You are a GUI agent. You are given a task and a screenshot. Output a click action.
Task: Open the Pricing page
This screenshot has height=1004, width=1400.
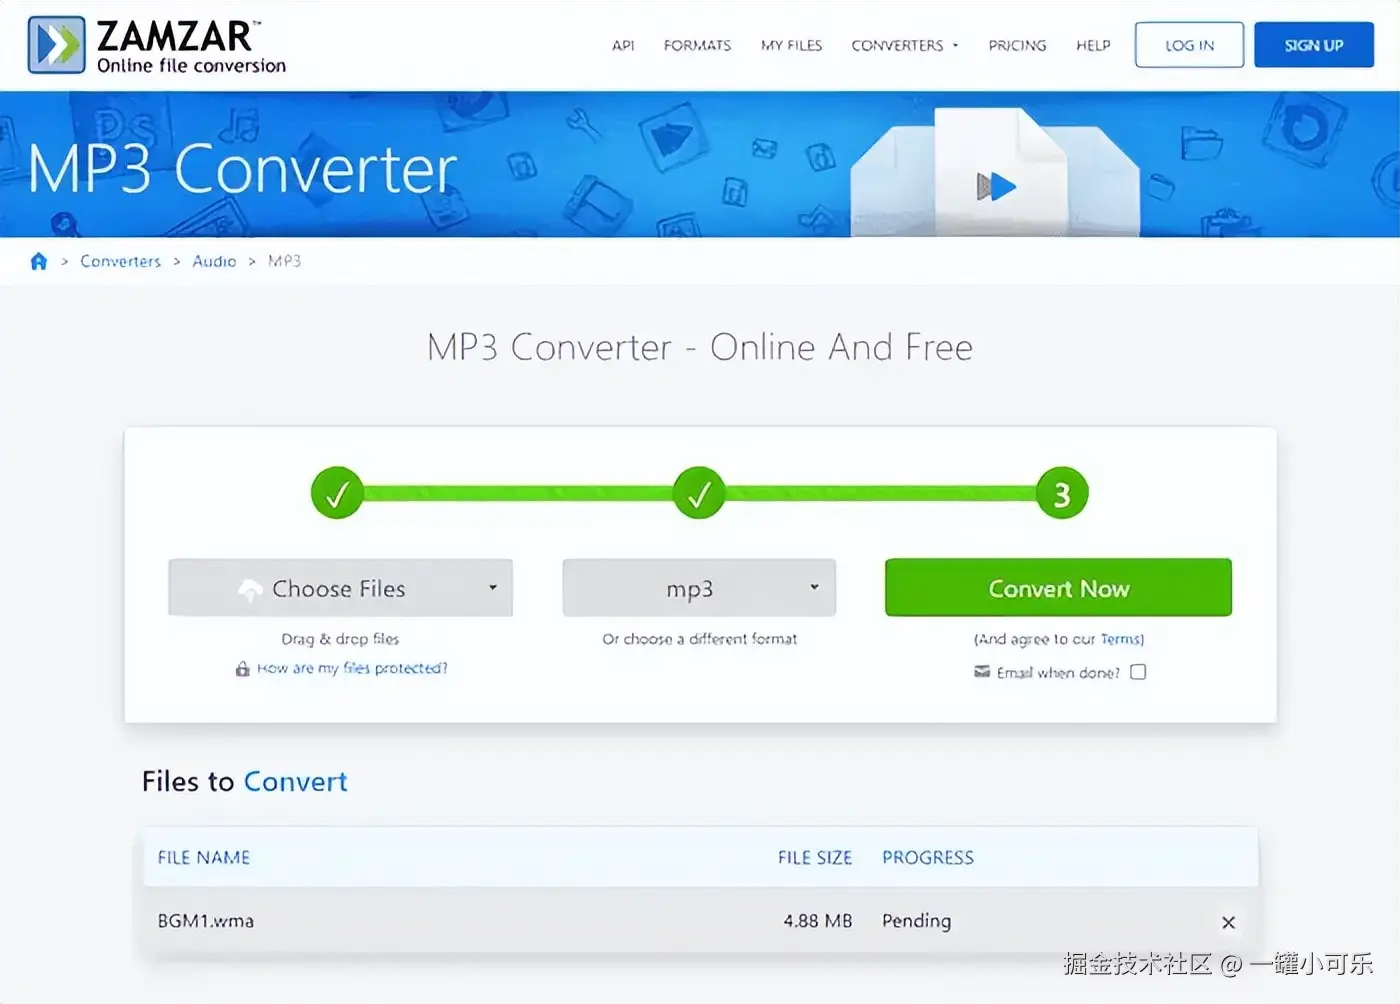(x=1017, y=45)
